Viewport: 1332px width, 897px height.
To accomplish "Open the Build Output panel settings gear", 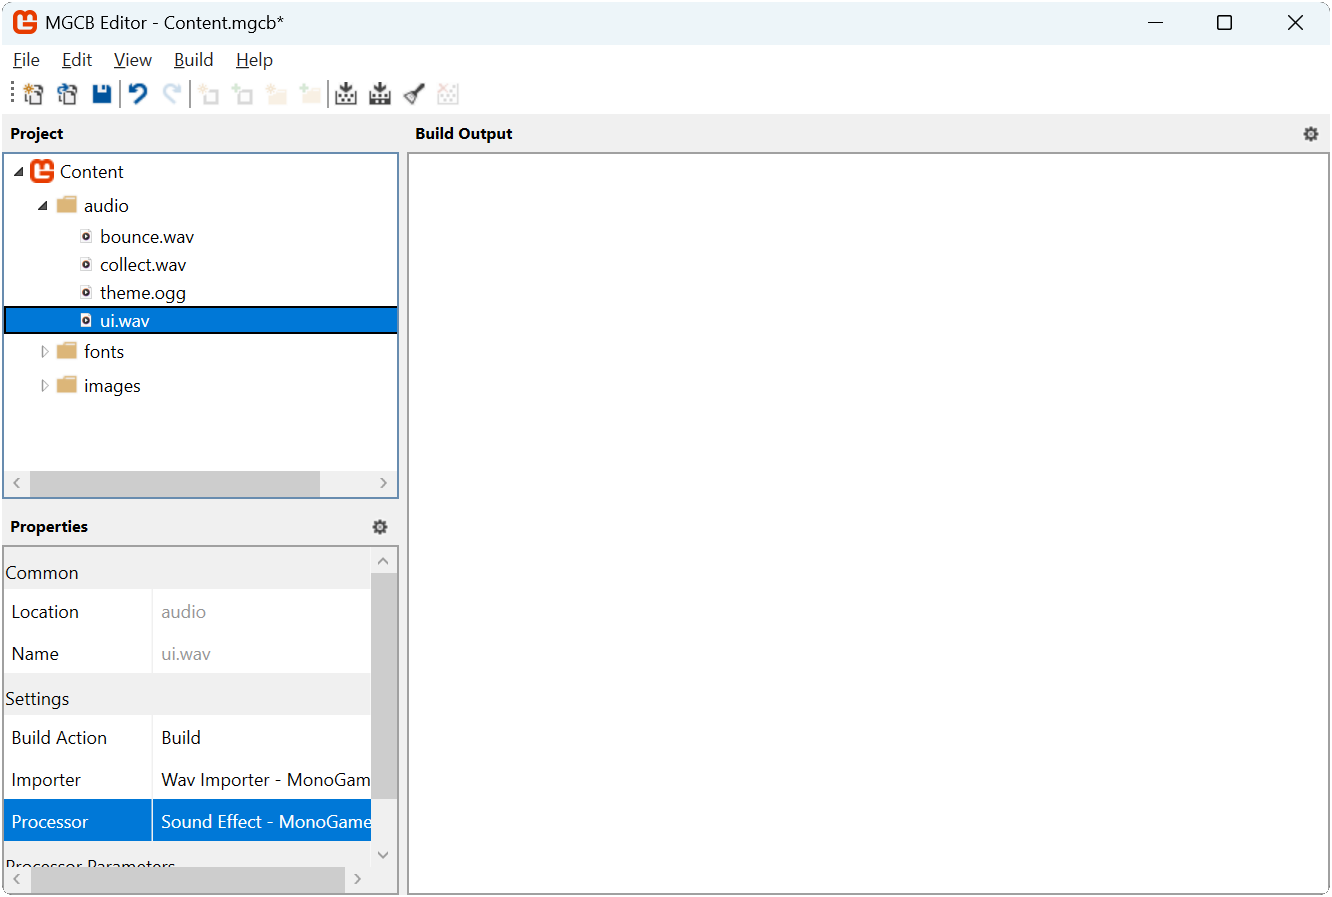I will tap(1310, 133).
